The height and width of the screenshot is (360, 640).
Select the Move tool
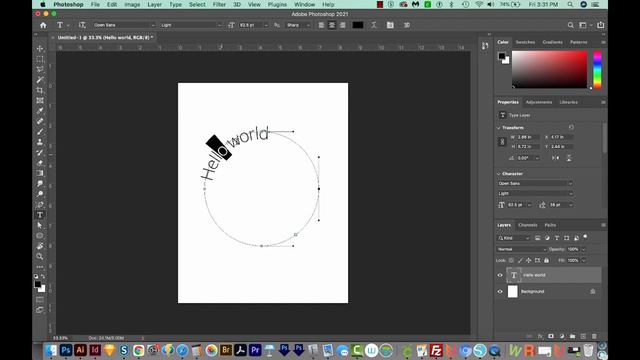pyautogui.click(x=40, y=49)
